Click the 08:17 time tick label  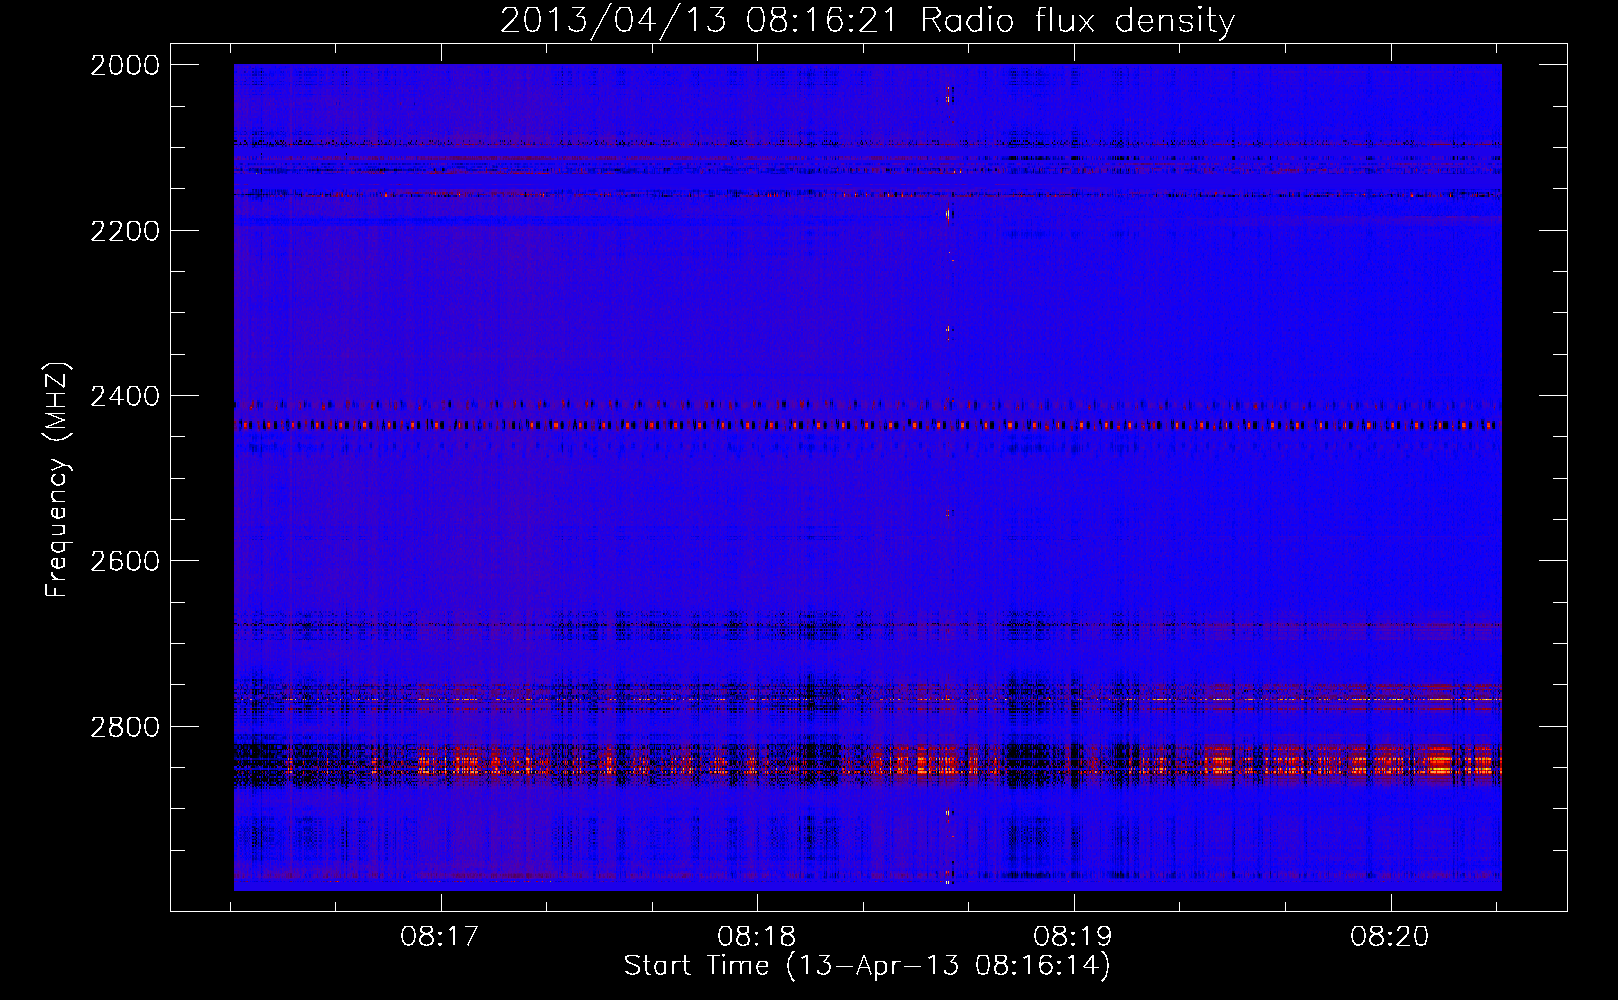(440, 937)
